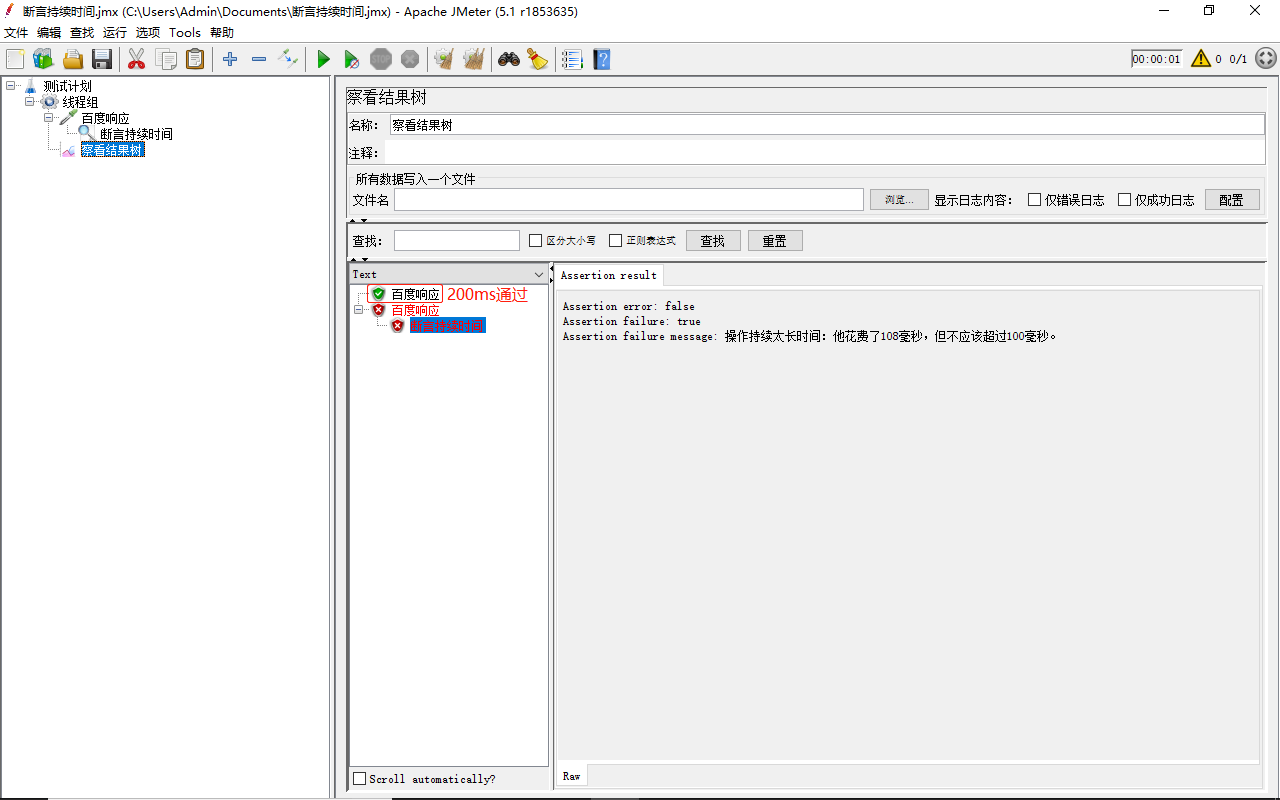This screenshot has height=800, width=1280.
Task: Click the 查找 search button
Action: [x=712, y=241]
